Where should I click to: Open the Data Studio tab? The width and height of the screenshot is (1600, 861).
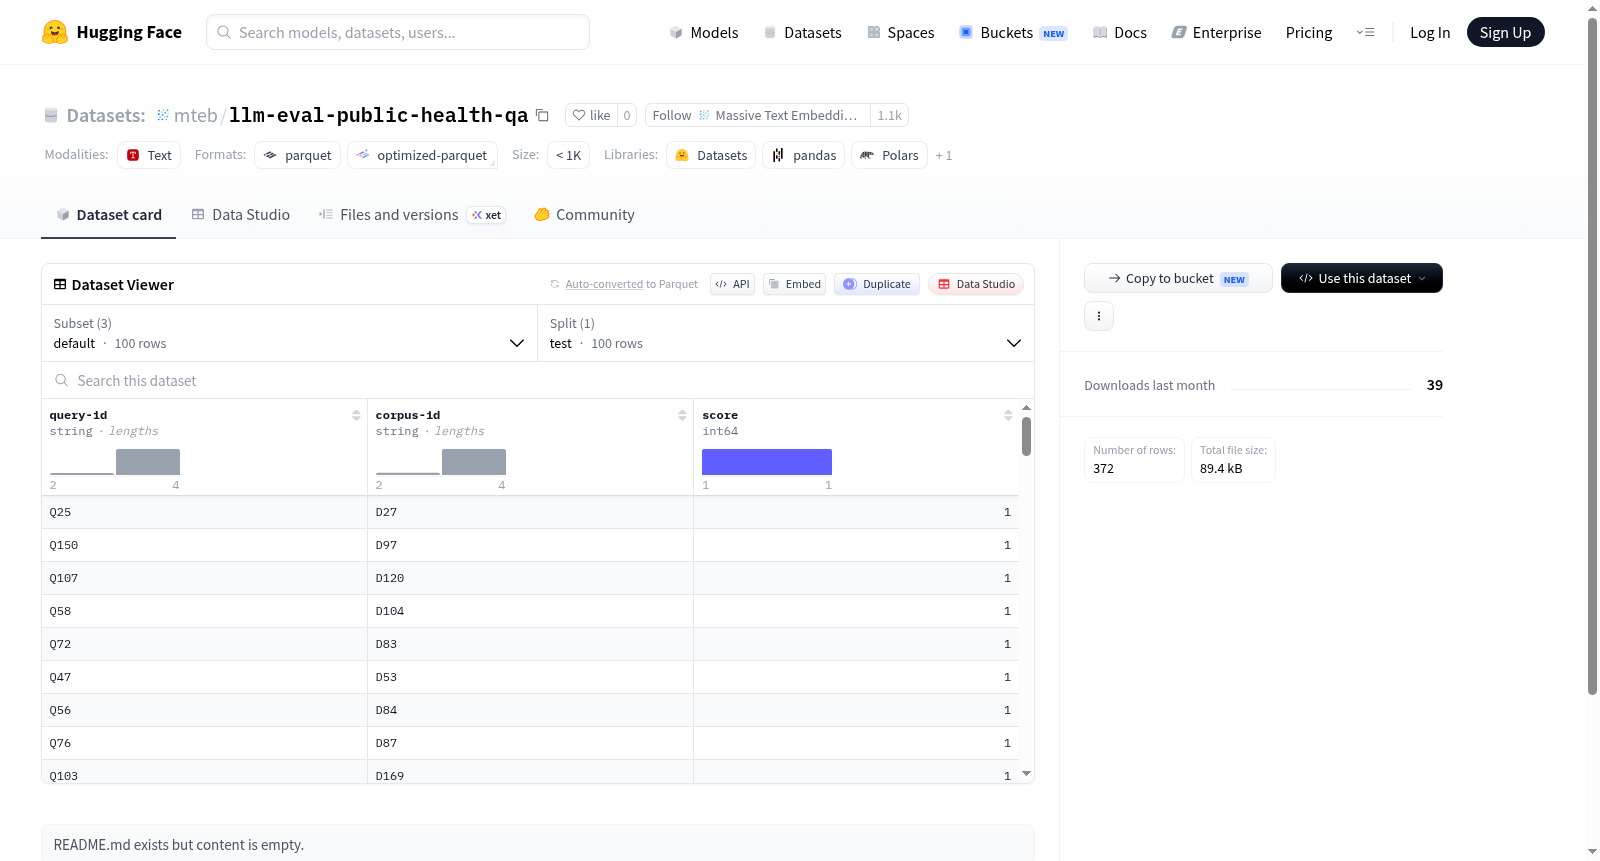click(x=241, y=214)
